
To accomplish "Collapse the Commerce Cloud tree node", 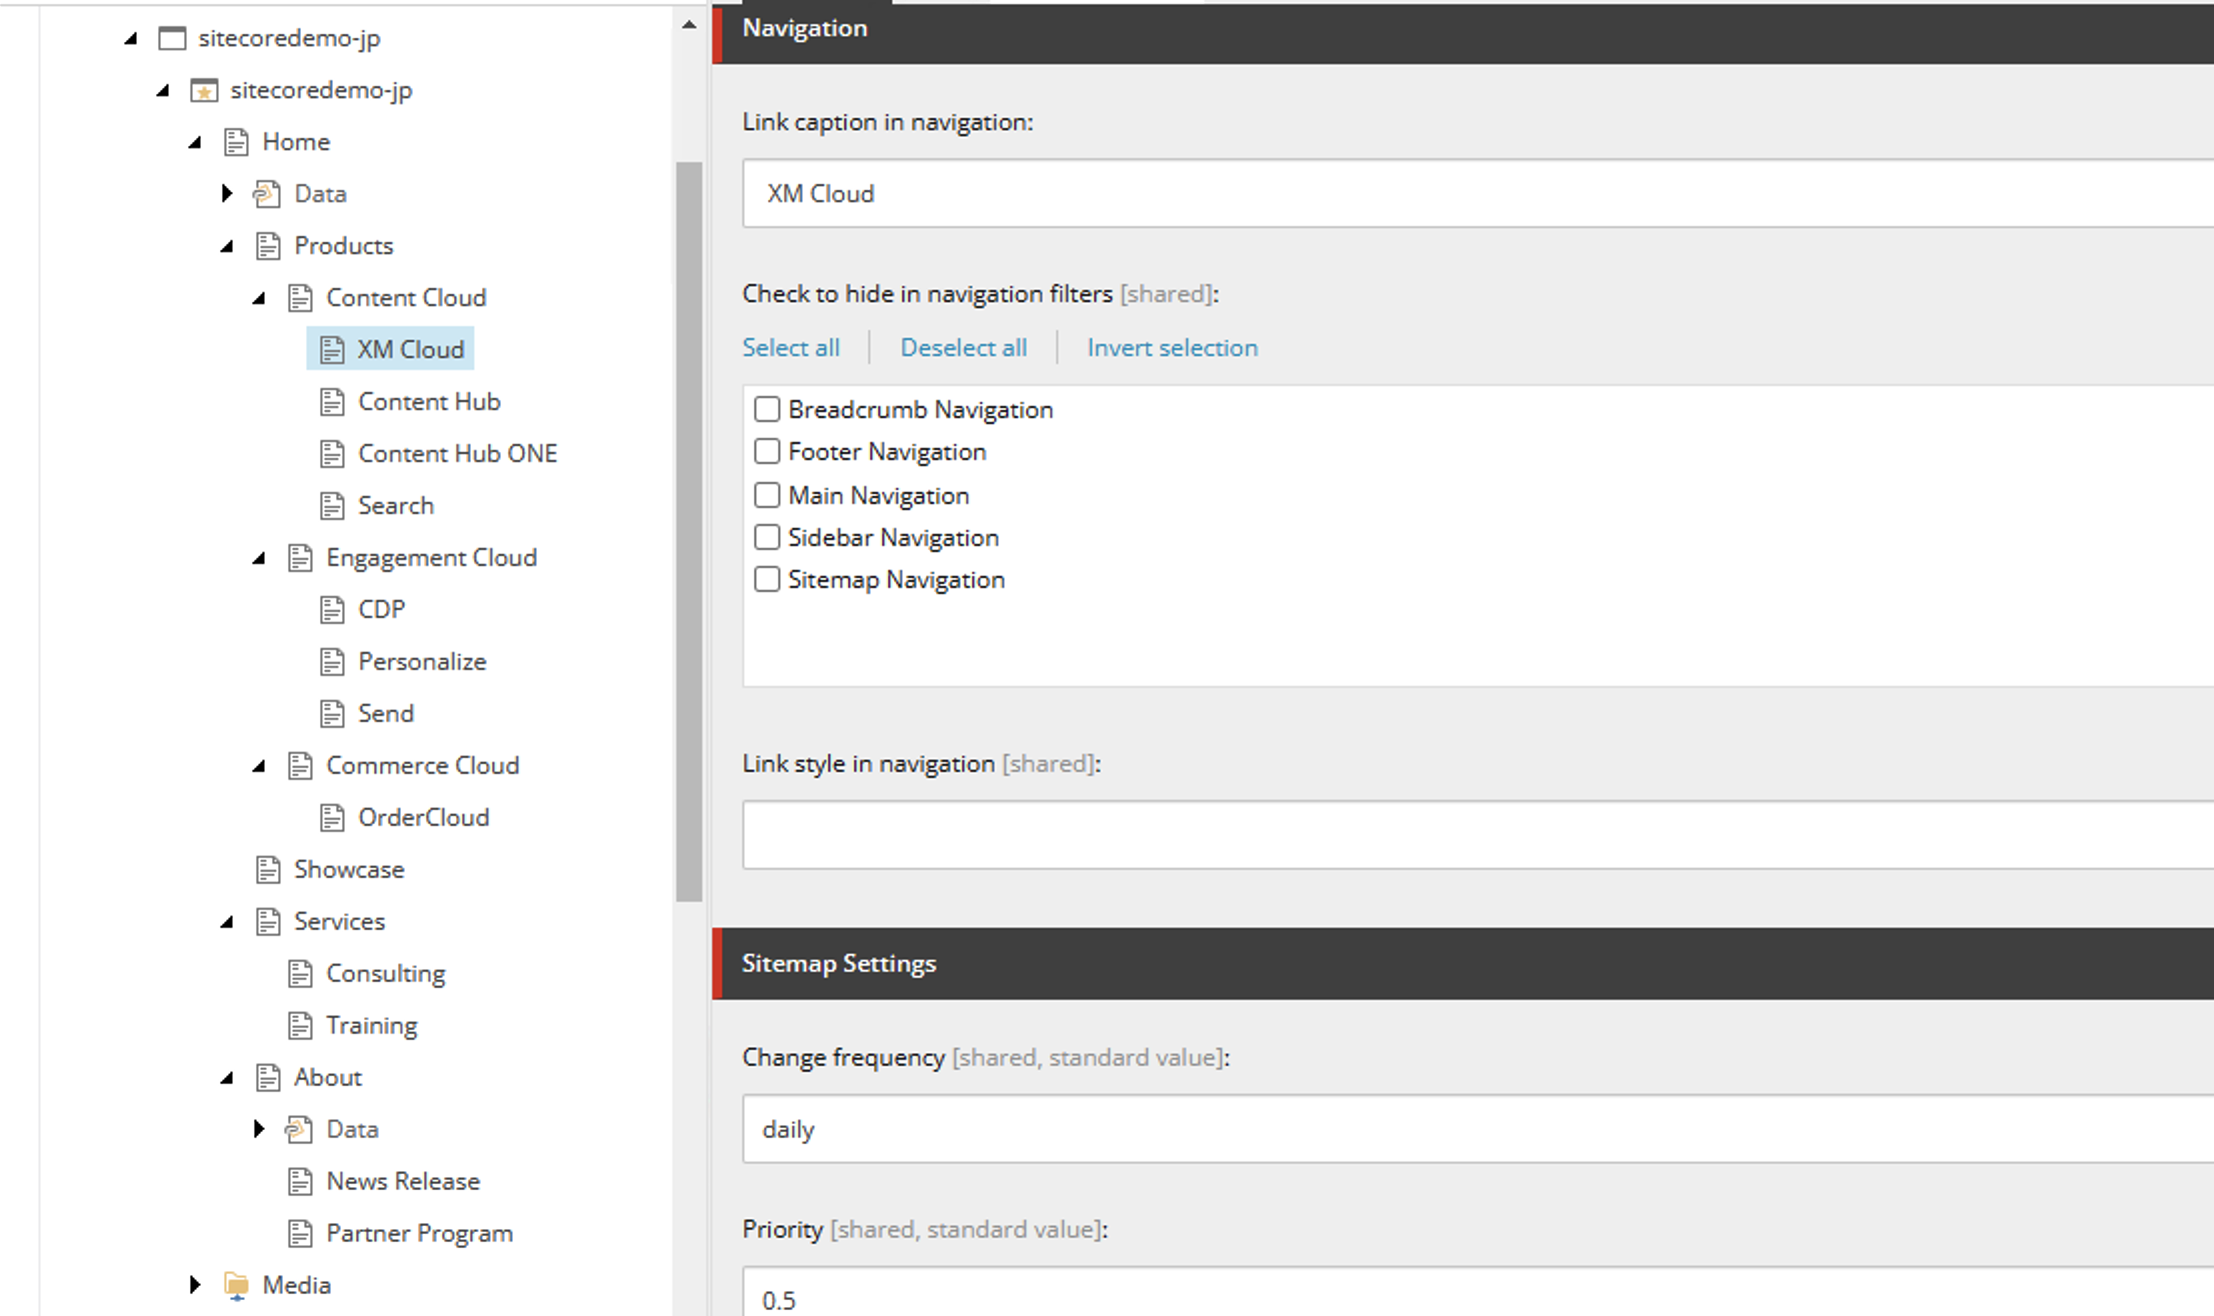I will point(259,767).
